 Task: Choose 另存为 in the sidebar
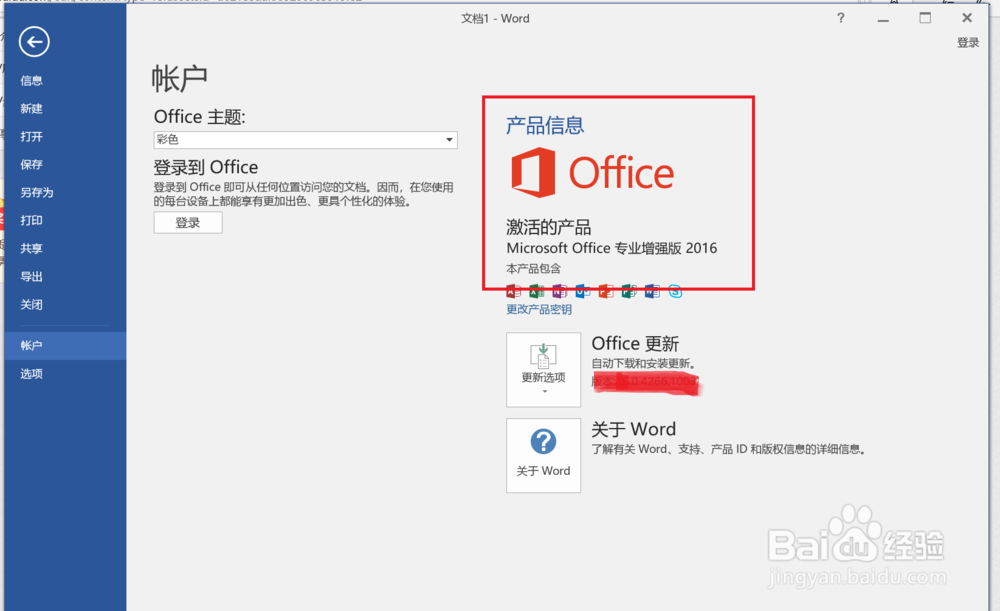(x=65, y=193)
